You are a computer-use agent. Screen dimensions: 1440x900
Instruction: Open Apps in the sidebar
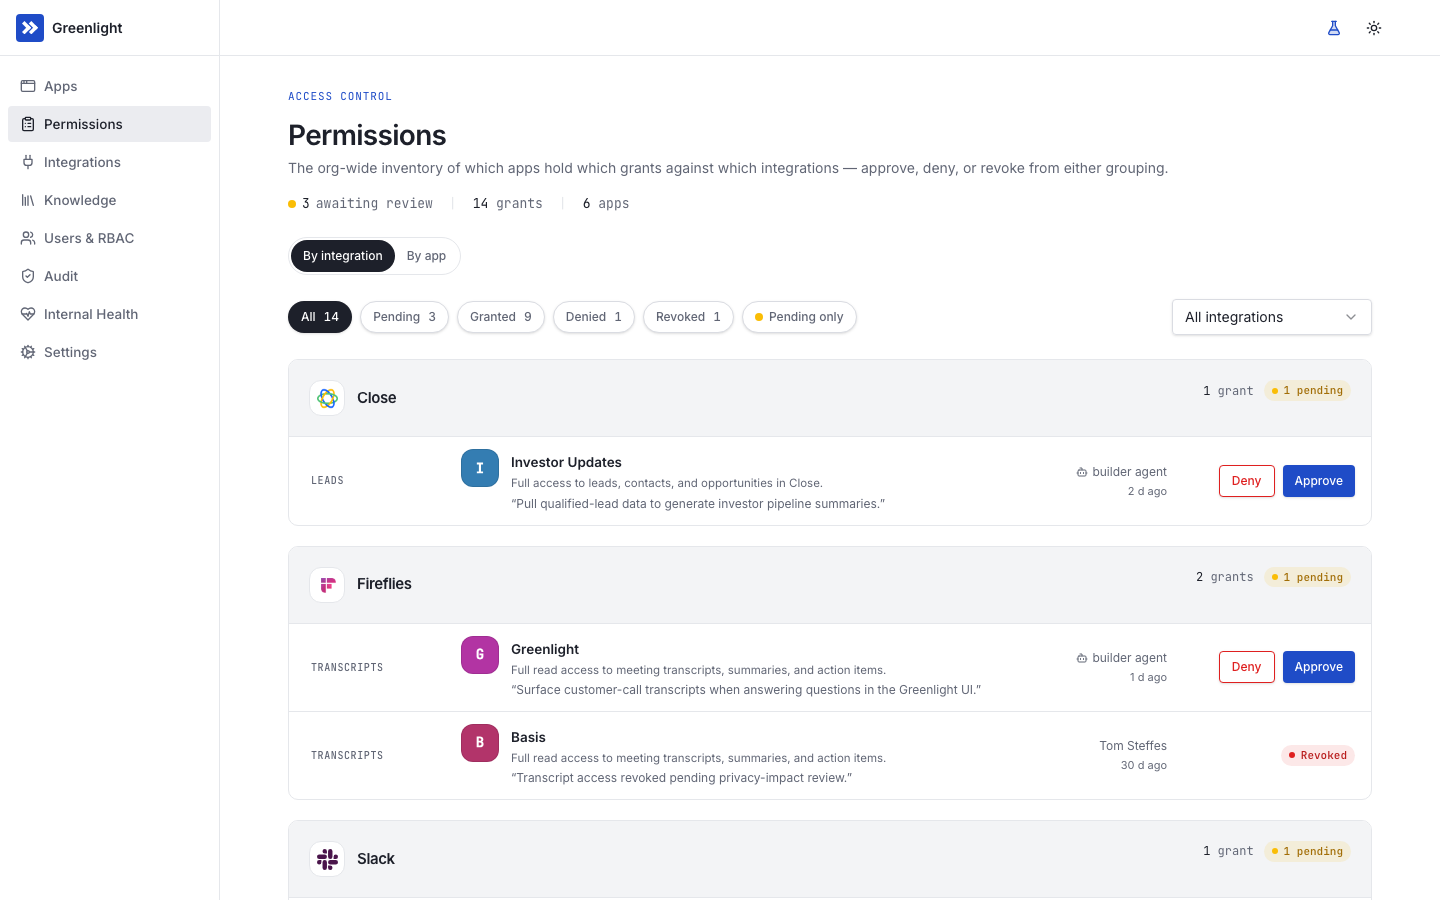click(109, 86)
